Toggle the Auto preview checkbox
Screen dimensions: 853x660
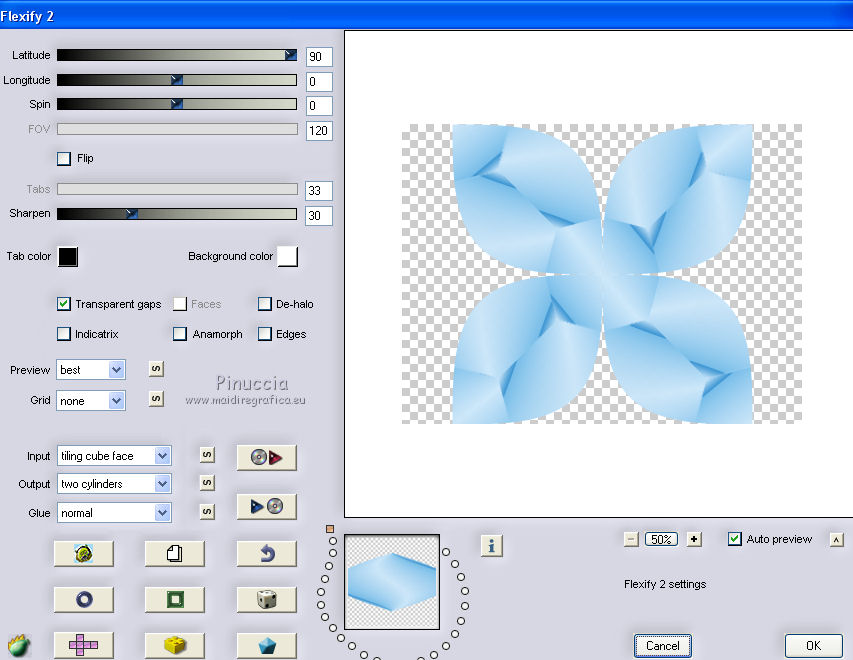[x=734, y=539]
